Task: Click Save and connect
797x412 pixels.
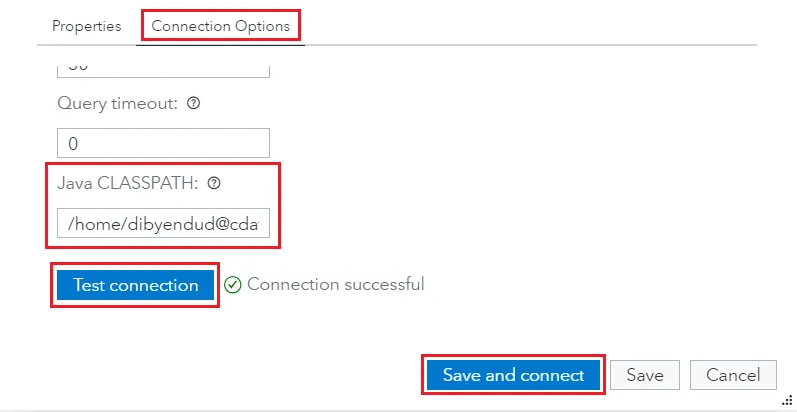Action: (x=513, y=375)
